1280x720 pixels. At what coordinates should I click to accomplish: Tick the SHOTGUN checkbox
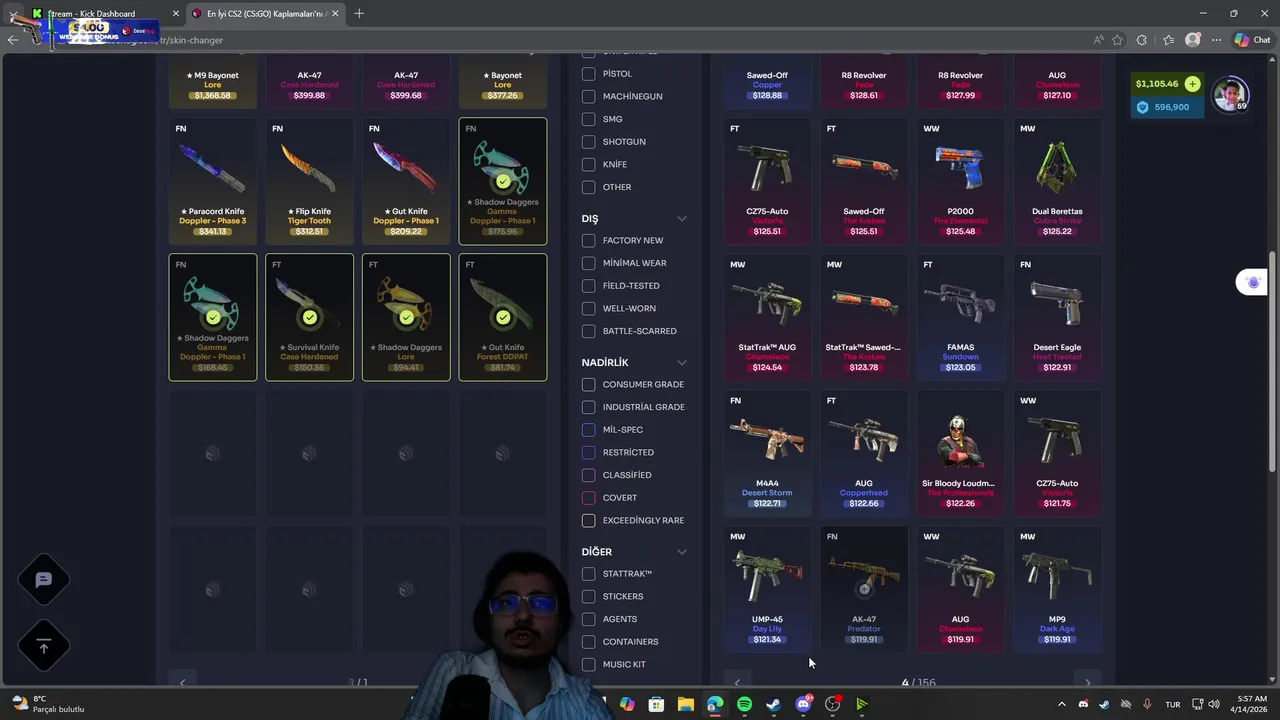[588, 142]
